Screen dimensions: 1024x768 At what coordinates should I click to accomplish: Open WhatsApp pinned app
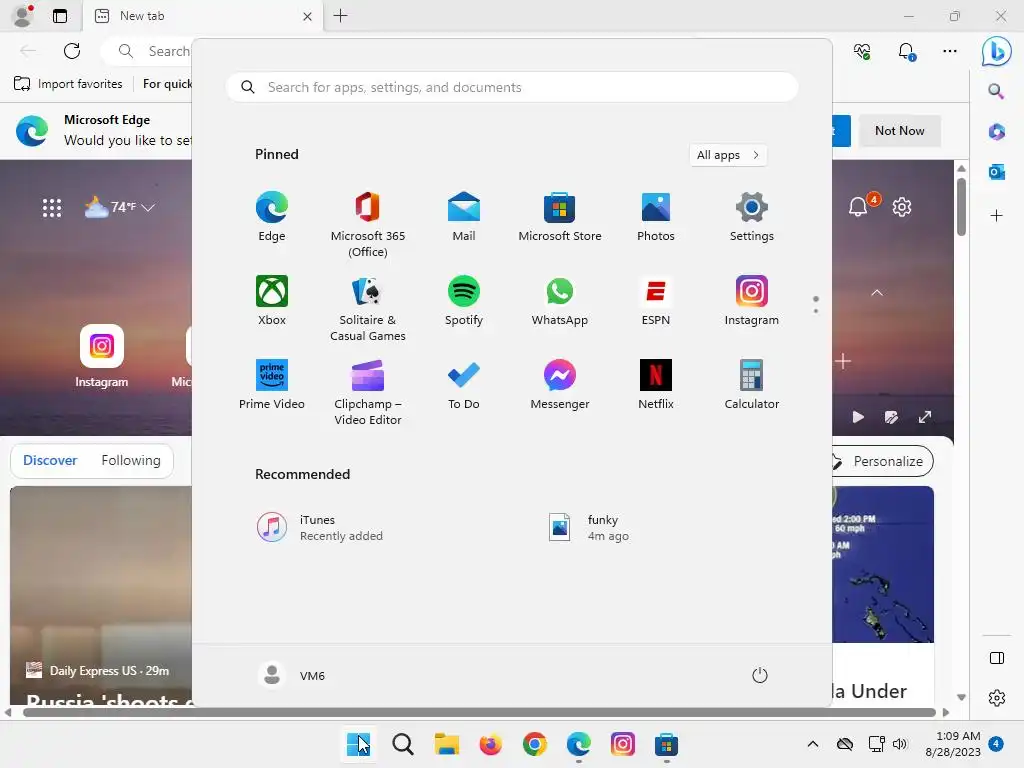click(x=560, y=301)
